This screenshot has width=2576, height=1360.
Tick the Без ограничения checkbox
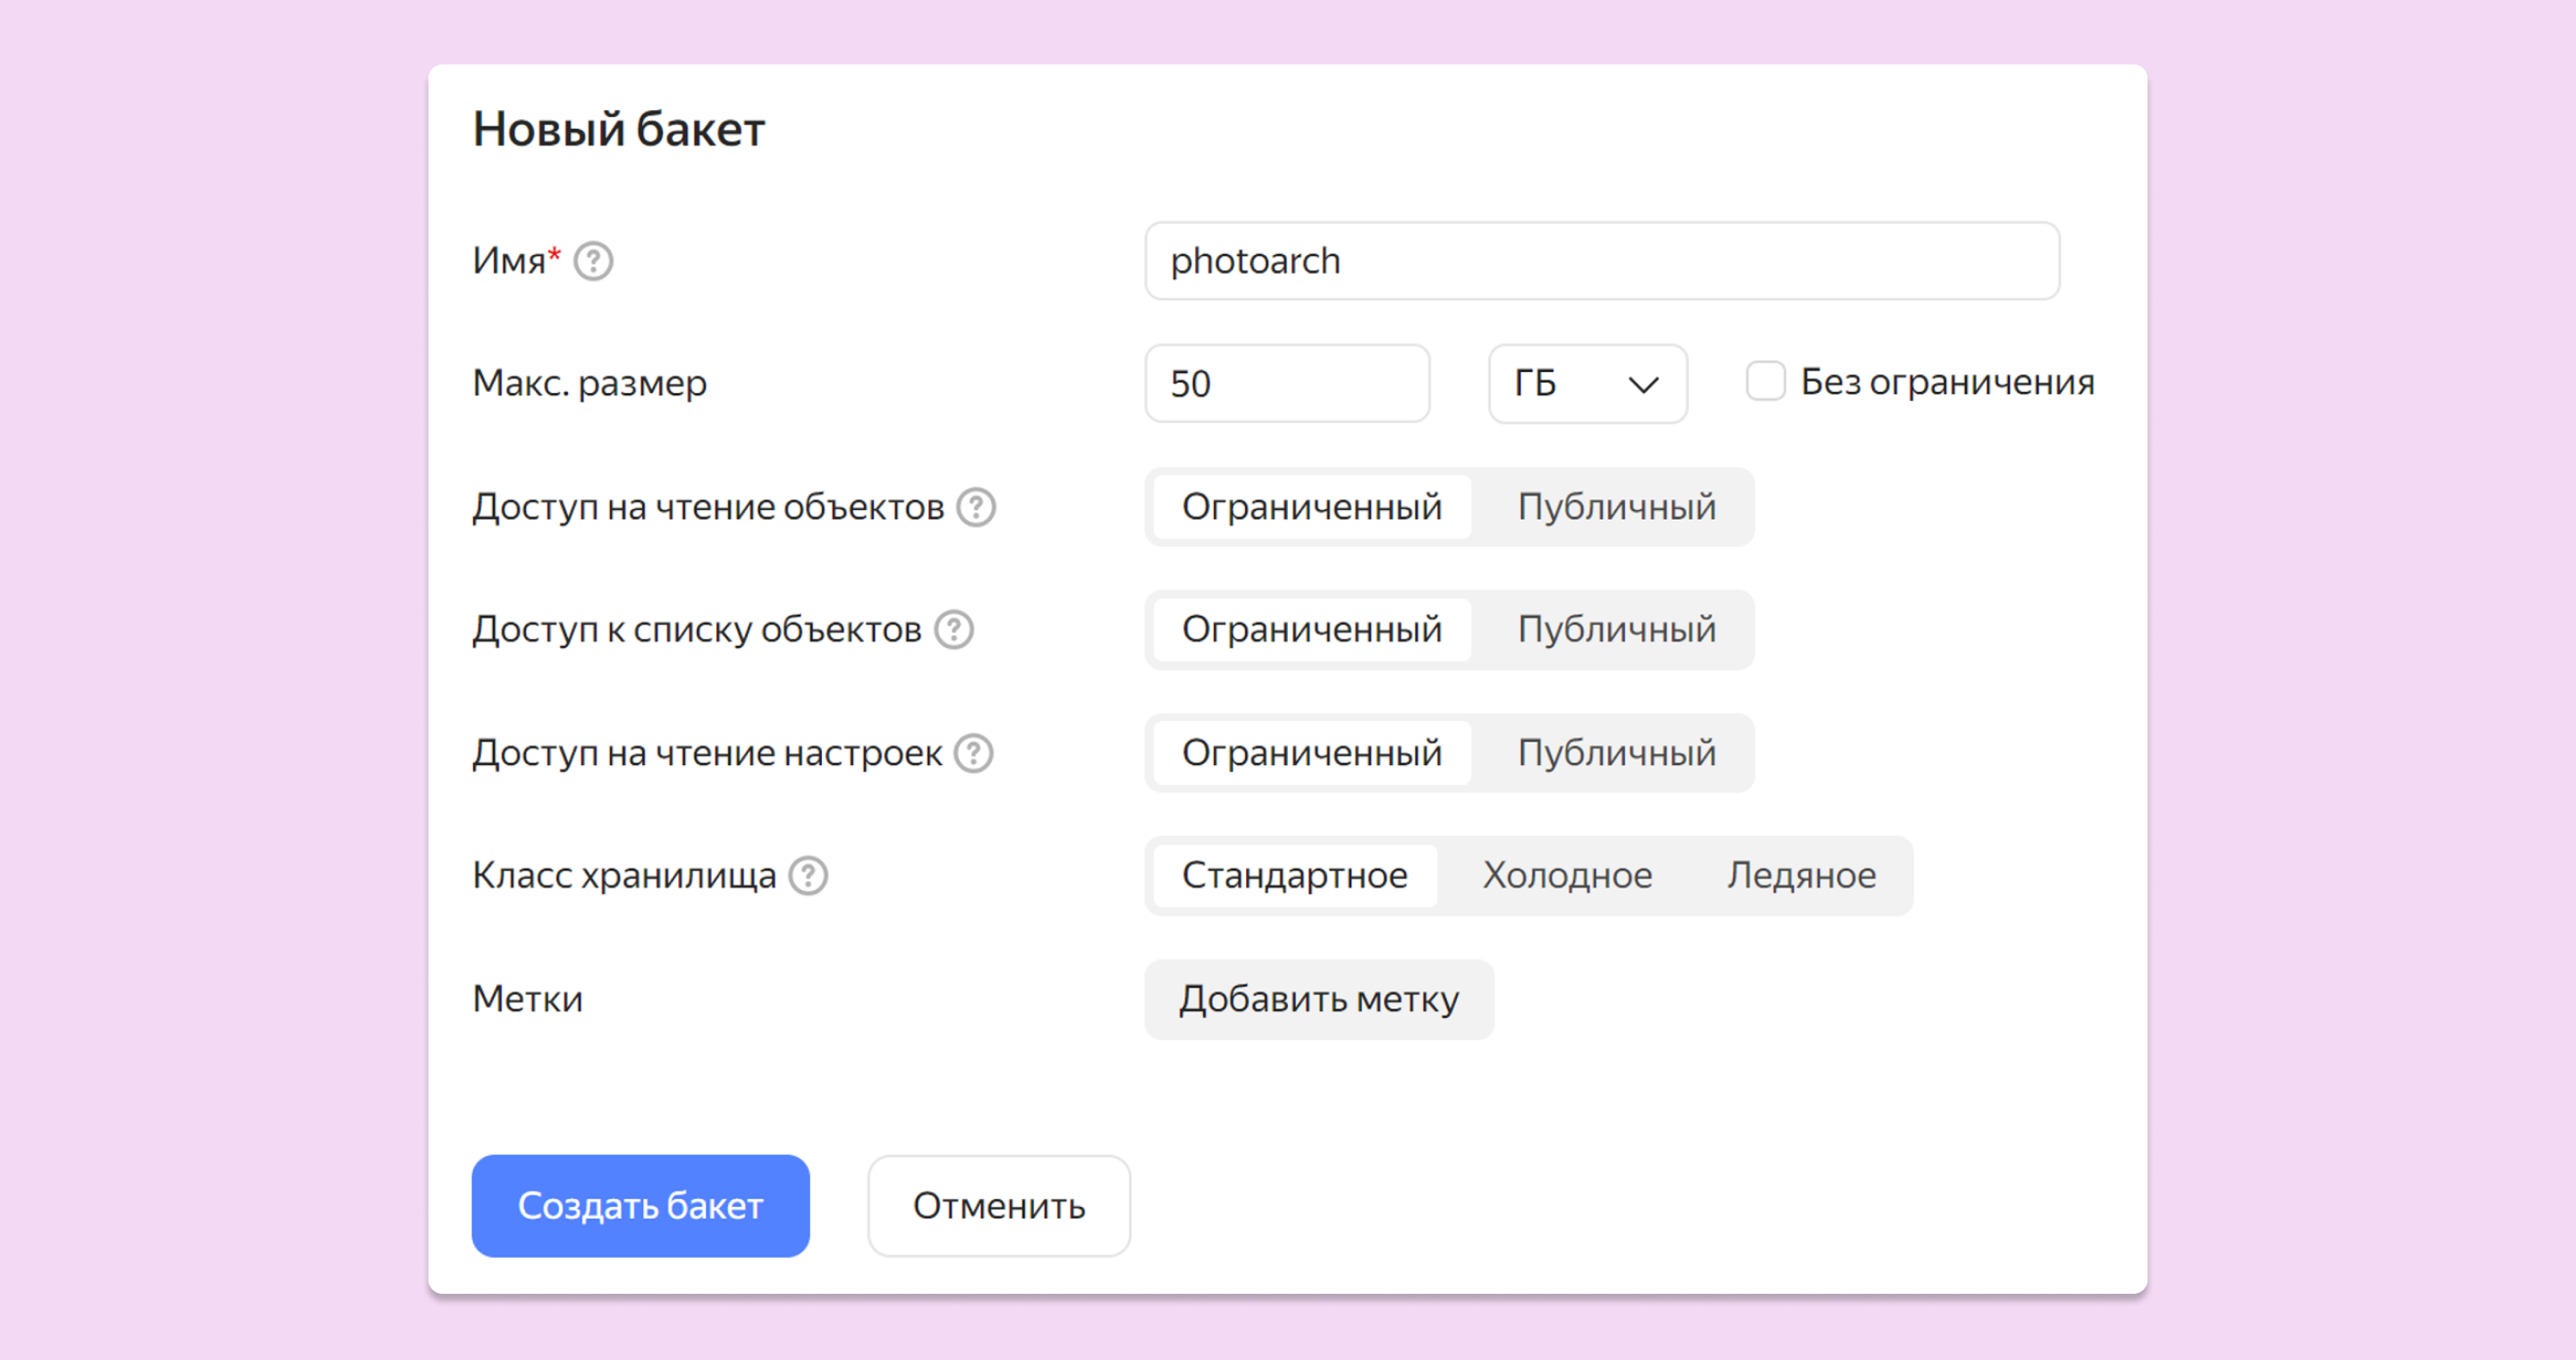point(1765,382)
